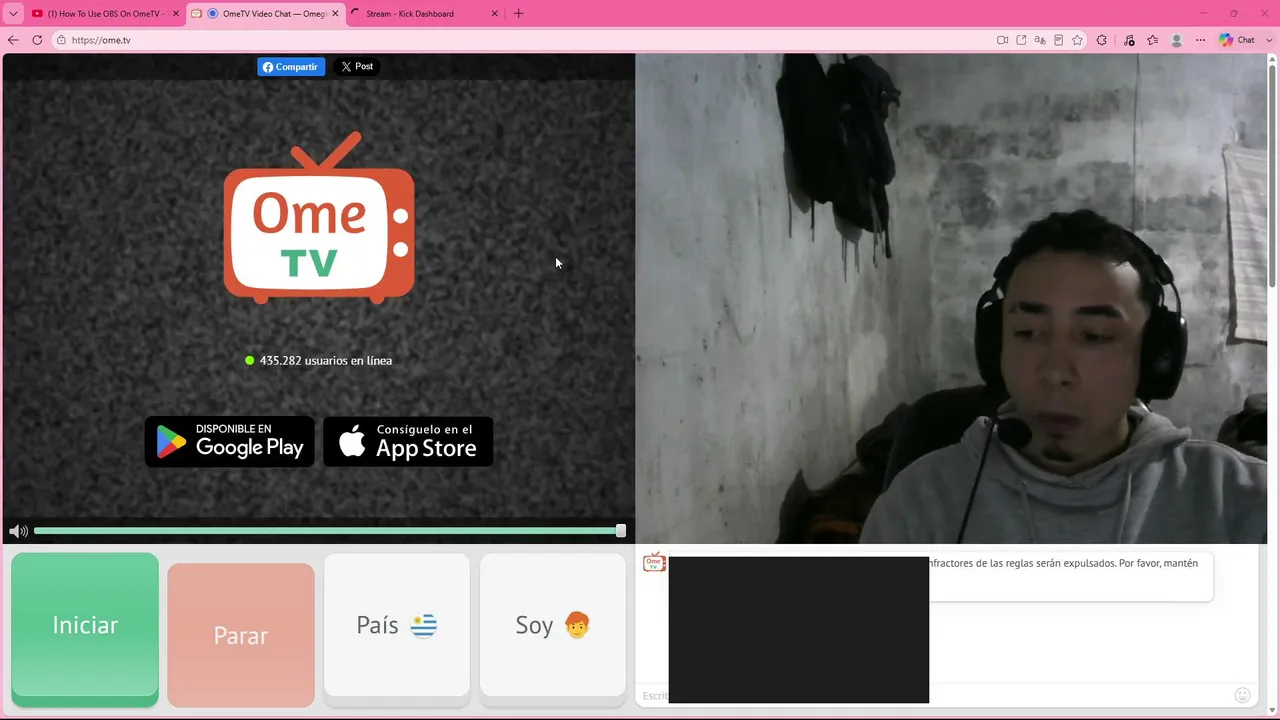1280x720 pixels.
Task: Open the browser profile avatar
Action: 1176,40
